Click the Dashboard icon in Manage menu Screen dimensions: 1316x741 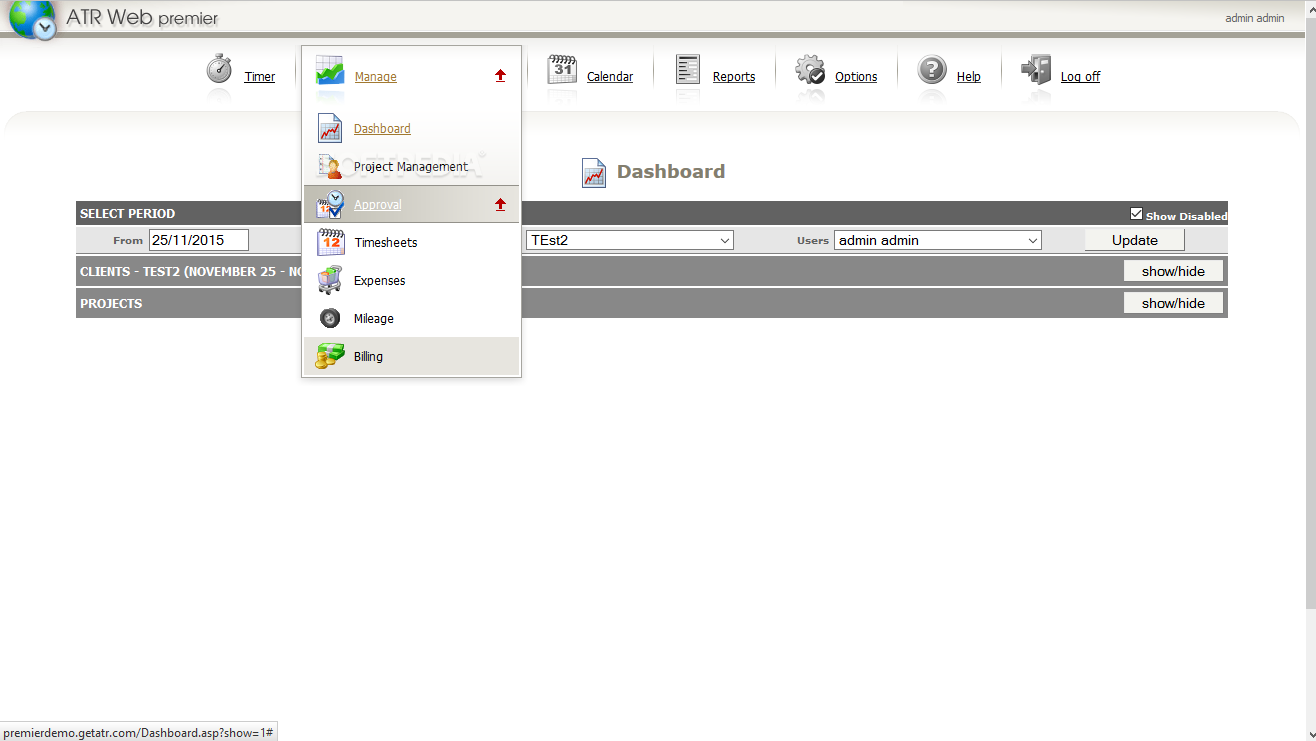(x=330, y=128)
